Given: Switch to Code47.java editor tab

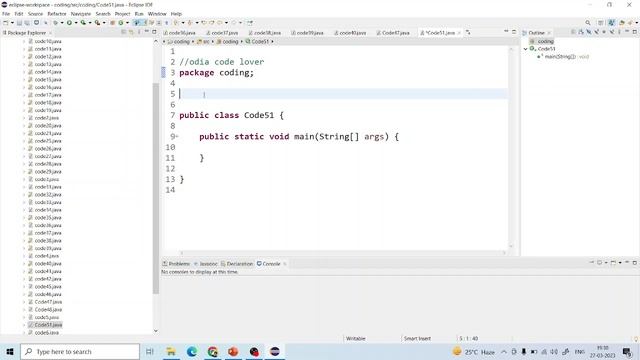Looking at the screenshot, I should coord(393,33).
